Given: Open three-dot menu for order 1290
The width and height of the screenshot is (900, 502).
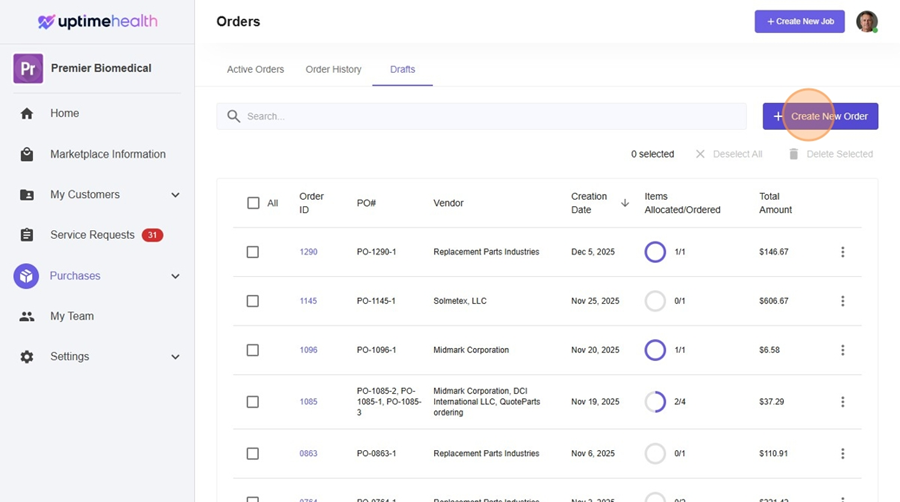Looking at the screenshot, I should click(842, 252).
